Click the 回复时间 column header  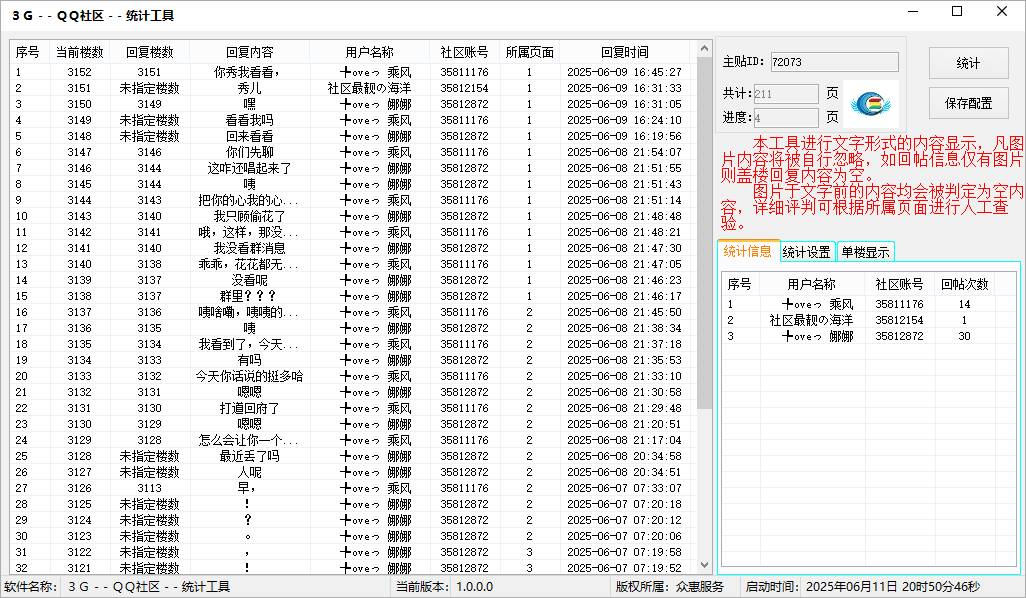[x=625, y=52]
